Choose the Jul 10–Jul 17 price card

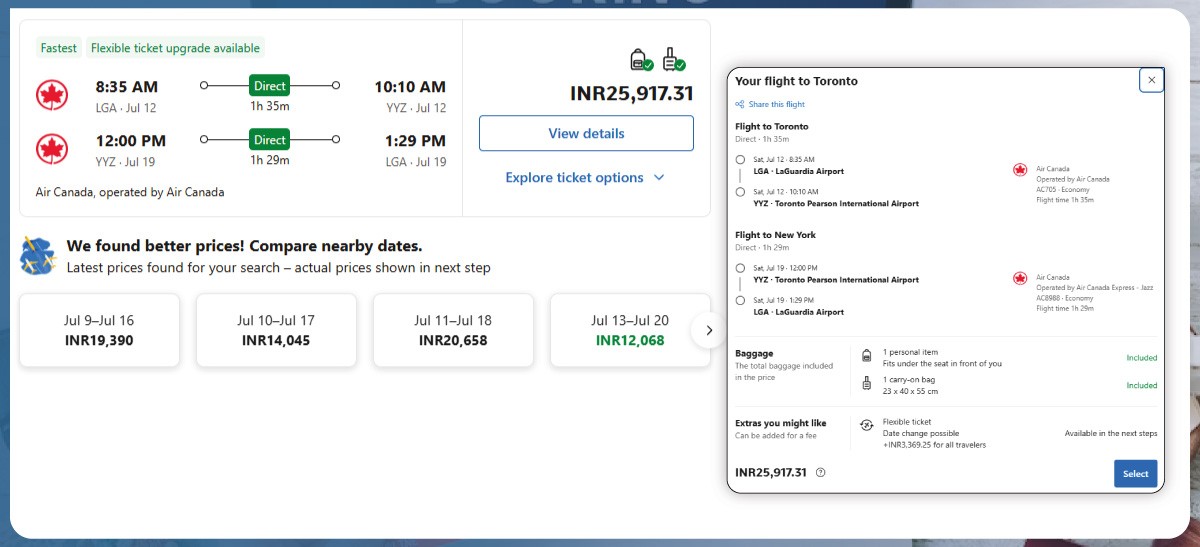(x=276, y=330)
